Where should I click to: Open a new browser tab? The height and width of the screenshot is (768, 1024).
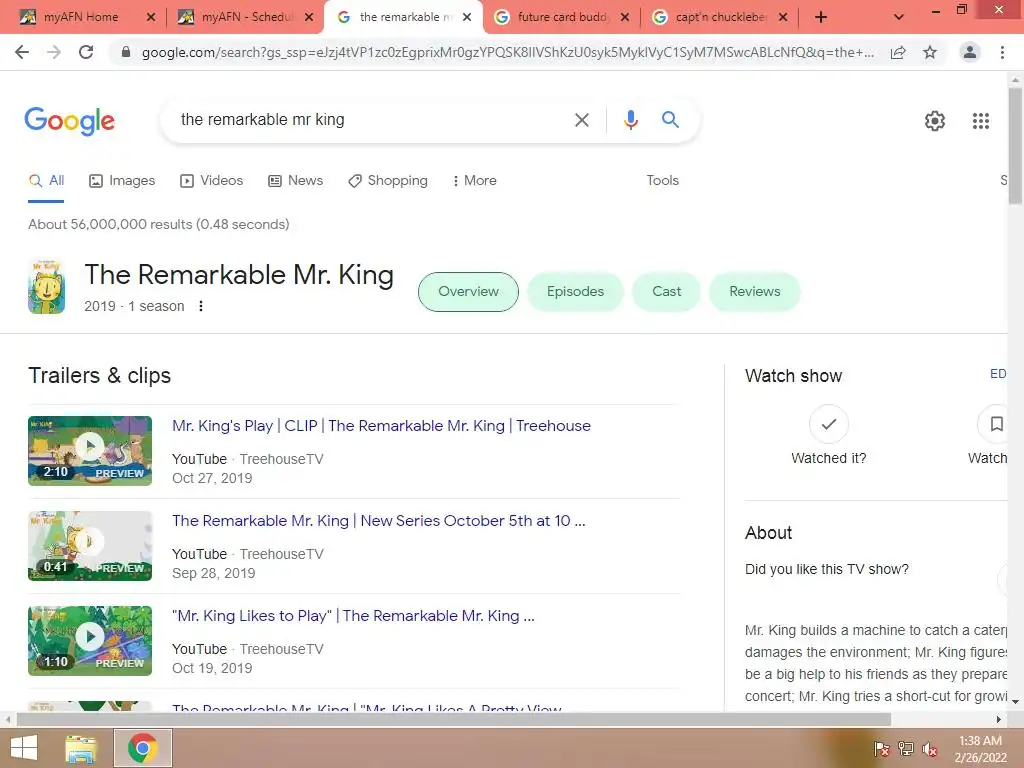[x=821, y=17]
